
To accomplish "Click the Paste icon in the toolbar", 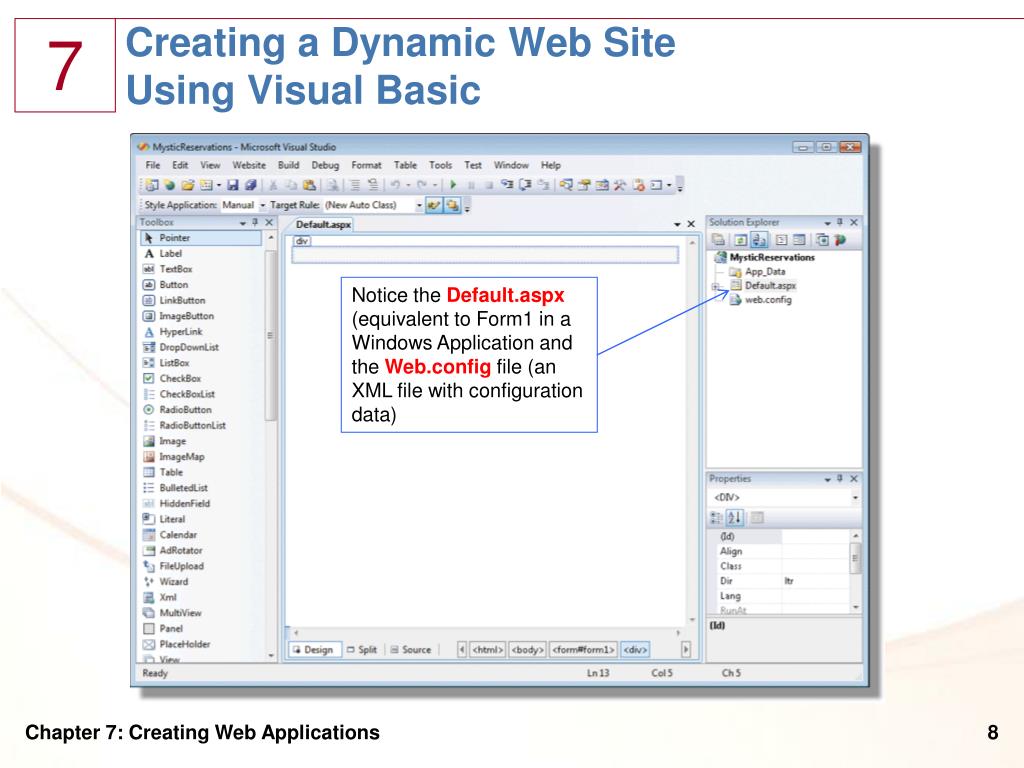I will pos(310,185).
